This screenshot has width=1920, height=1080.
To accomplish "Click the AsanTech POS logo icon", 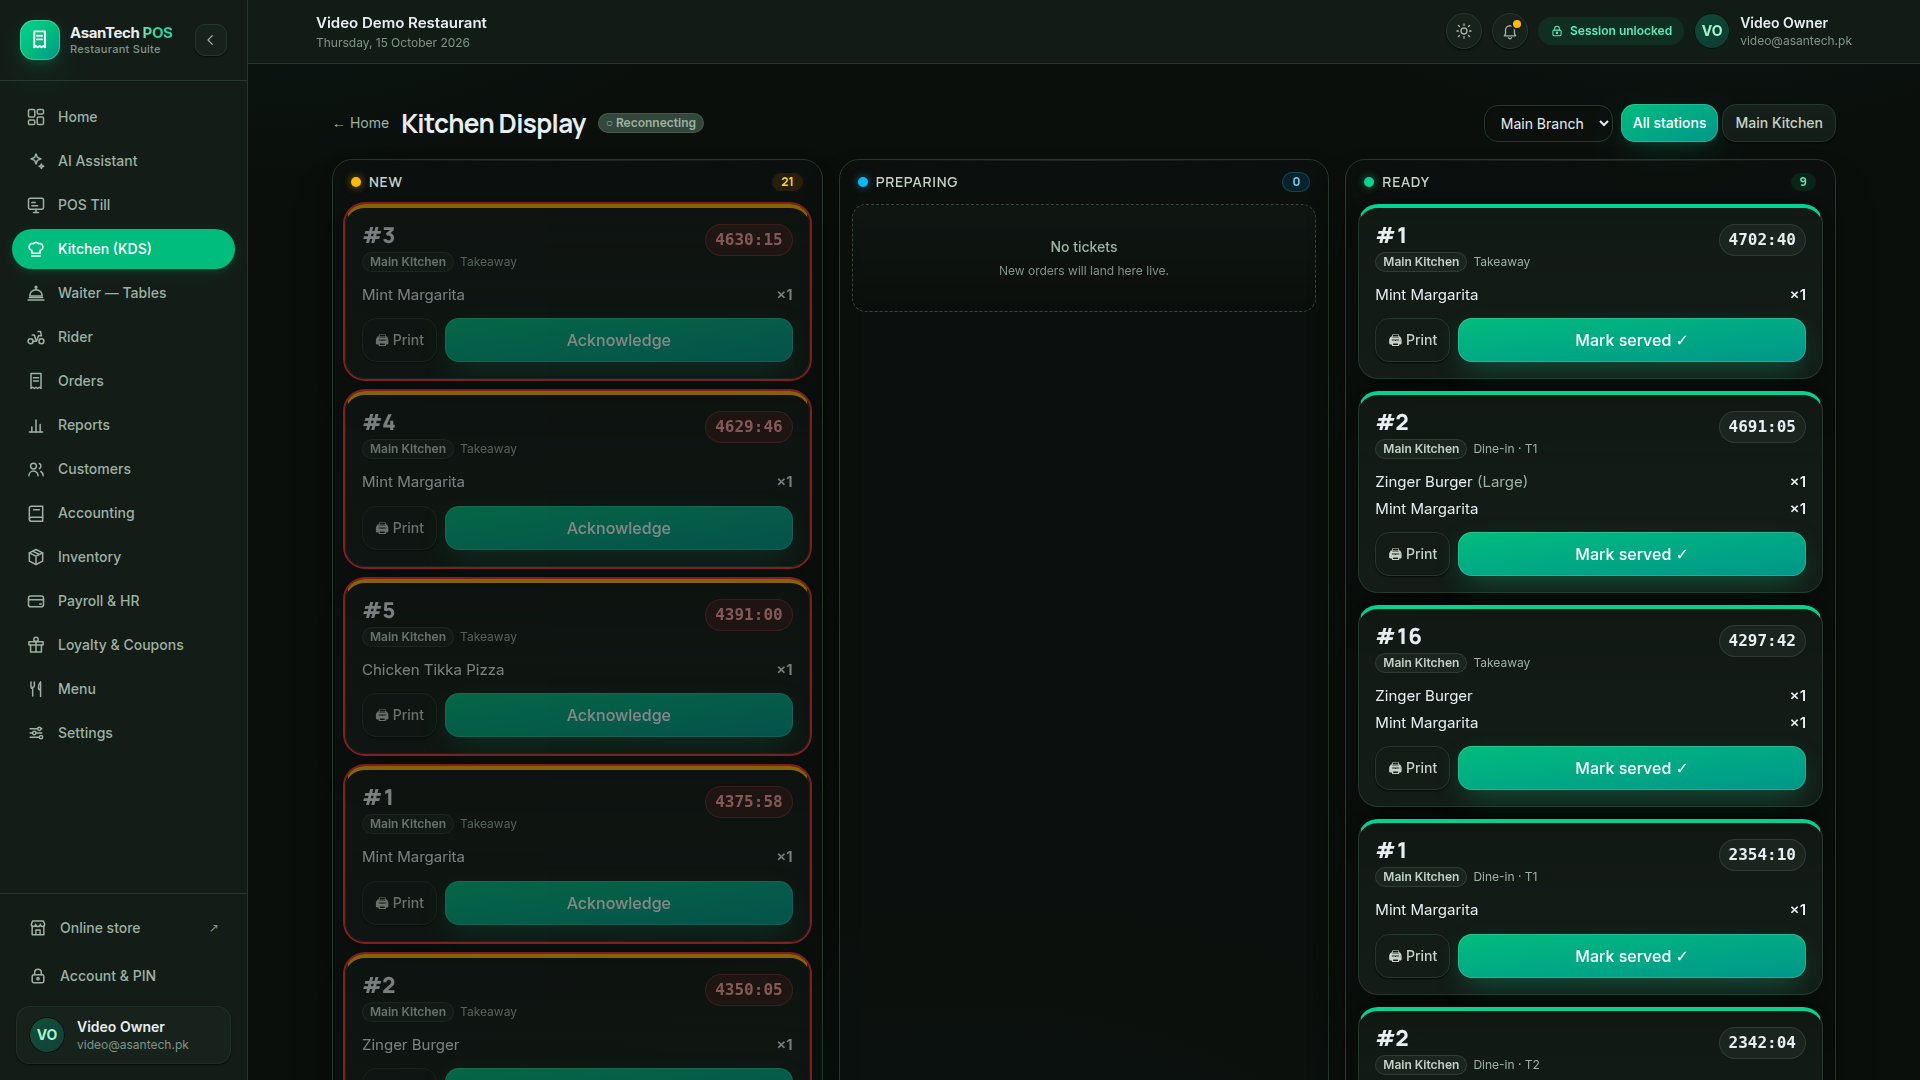I will (x=40, y=40).
